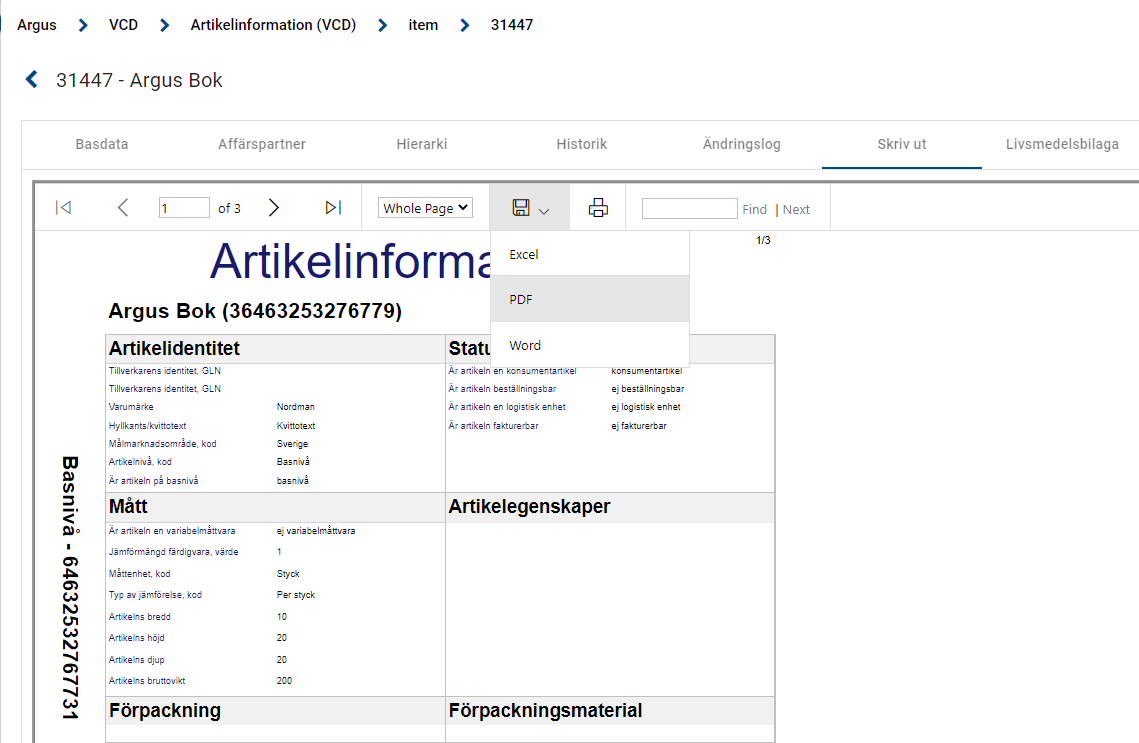Click the page title 31447 - Argus Bok

tap(139, 80)
